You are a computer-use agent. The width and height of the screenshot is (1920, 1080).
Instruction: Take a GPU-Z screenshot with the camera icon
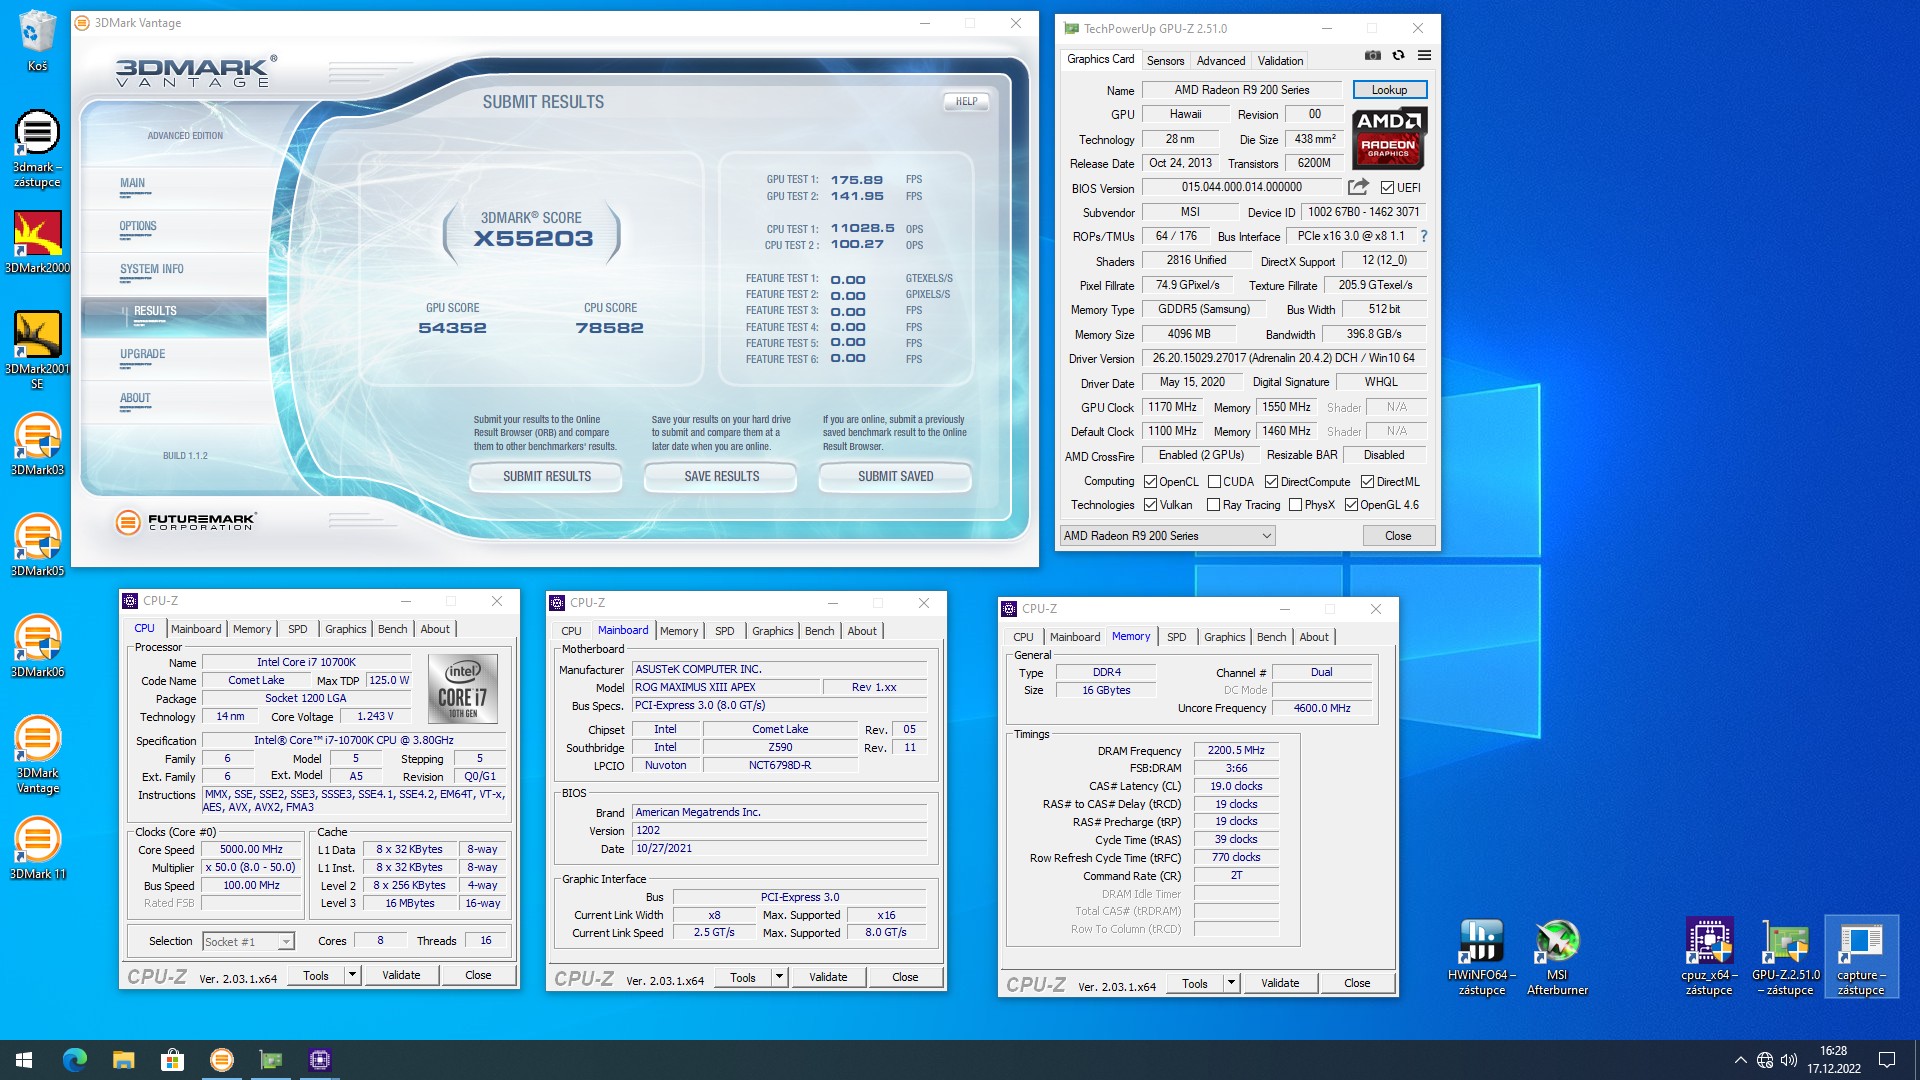[x=1373, y=56]
